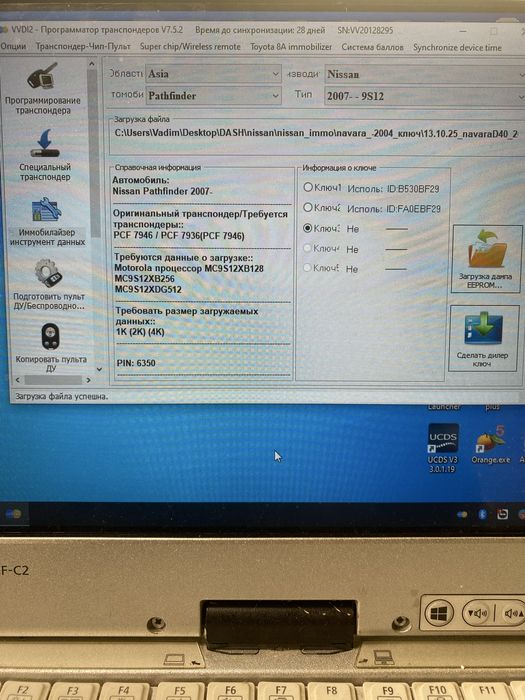
Task: Open Super chip/Wireless remote menu
Action: point(190,46)
